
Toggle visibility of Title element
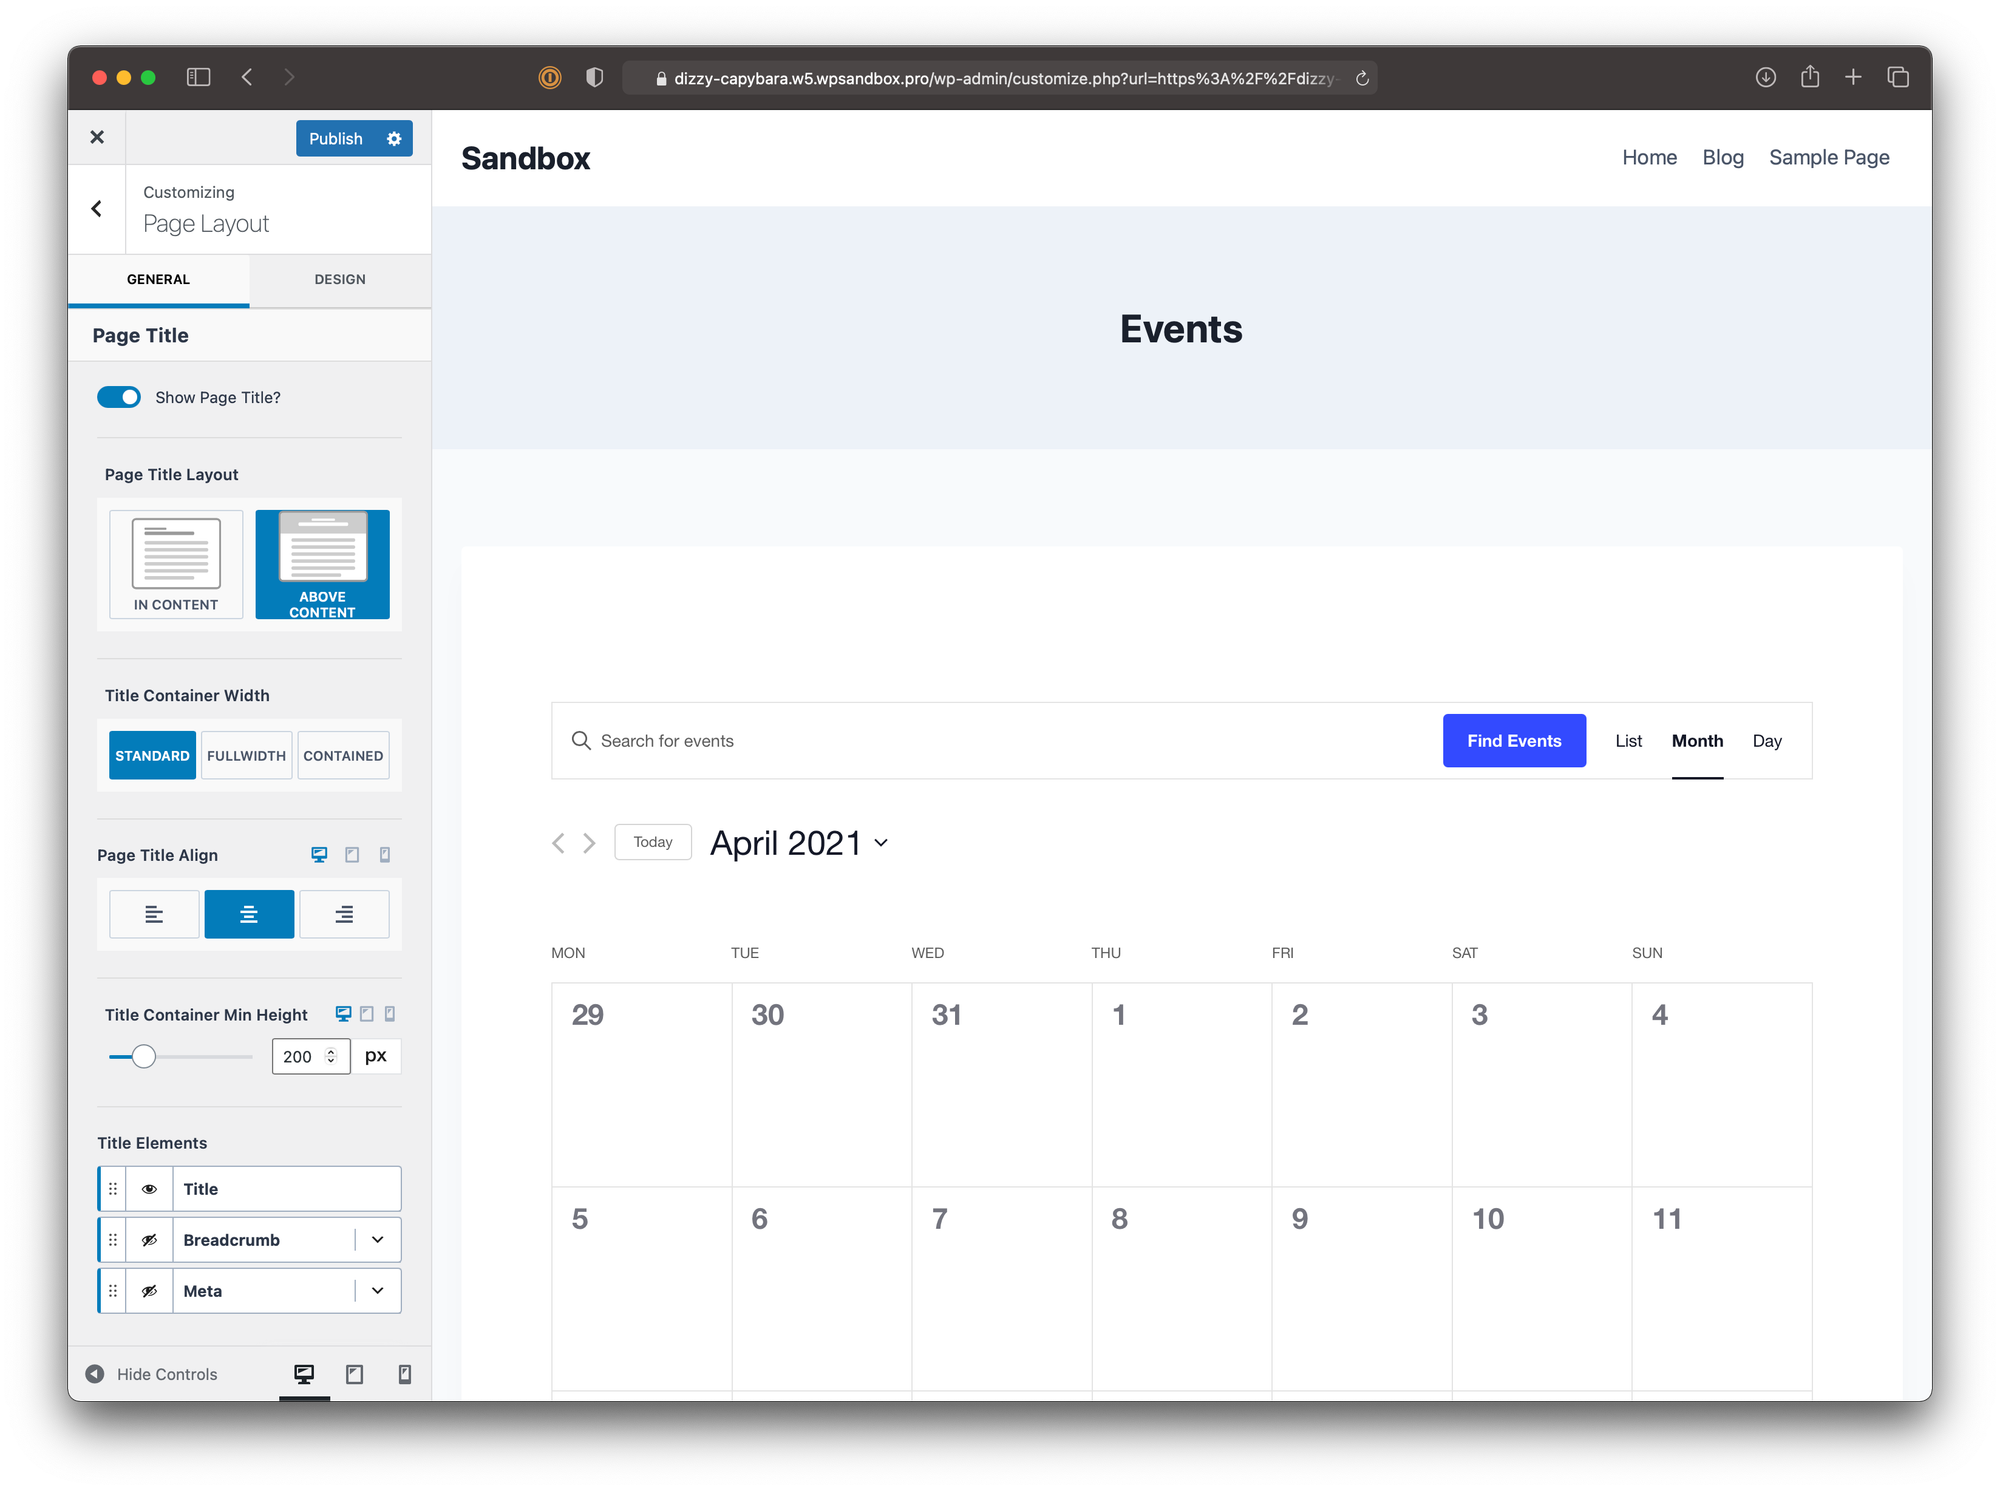coord(149,1189)
